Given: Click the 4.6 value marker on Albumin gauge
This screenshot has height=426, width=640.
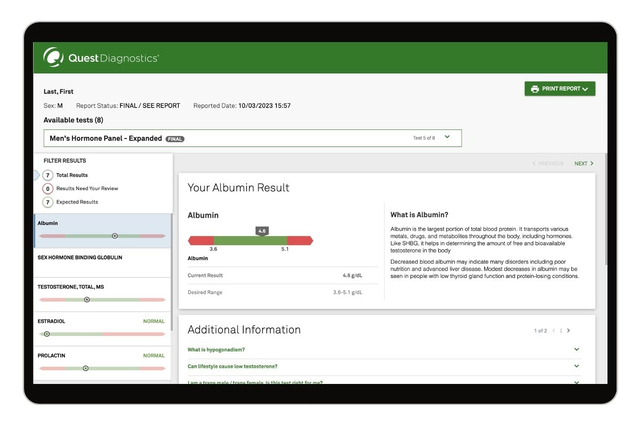Looking at the screenshot, I should point(262,230).
